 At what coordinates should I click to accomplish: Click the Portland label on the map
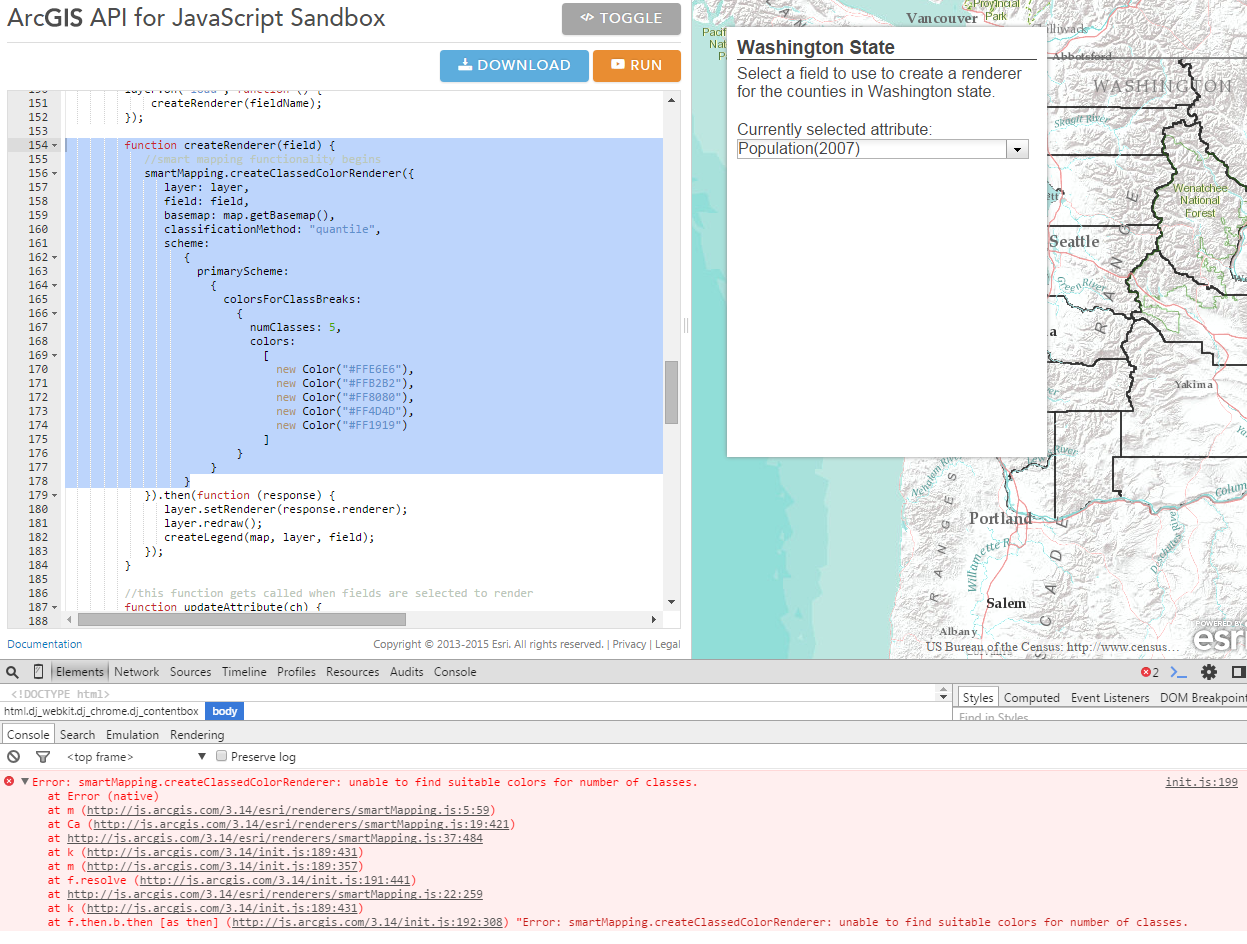pos(1000,518)
